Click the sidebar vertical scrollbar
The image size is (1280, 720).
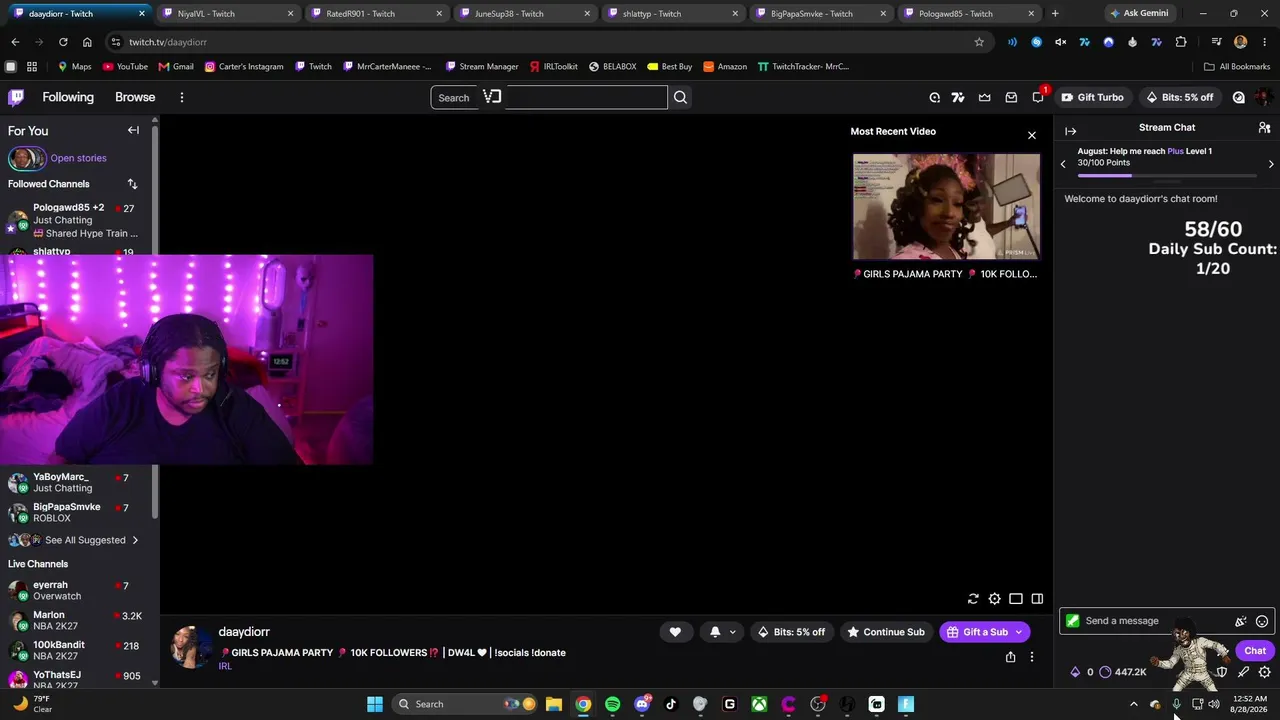click(155, 320)
